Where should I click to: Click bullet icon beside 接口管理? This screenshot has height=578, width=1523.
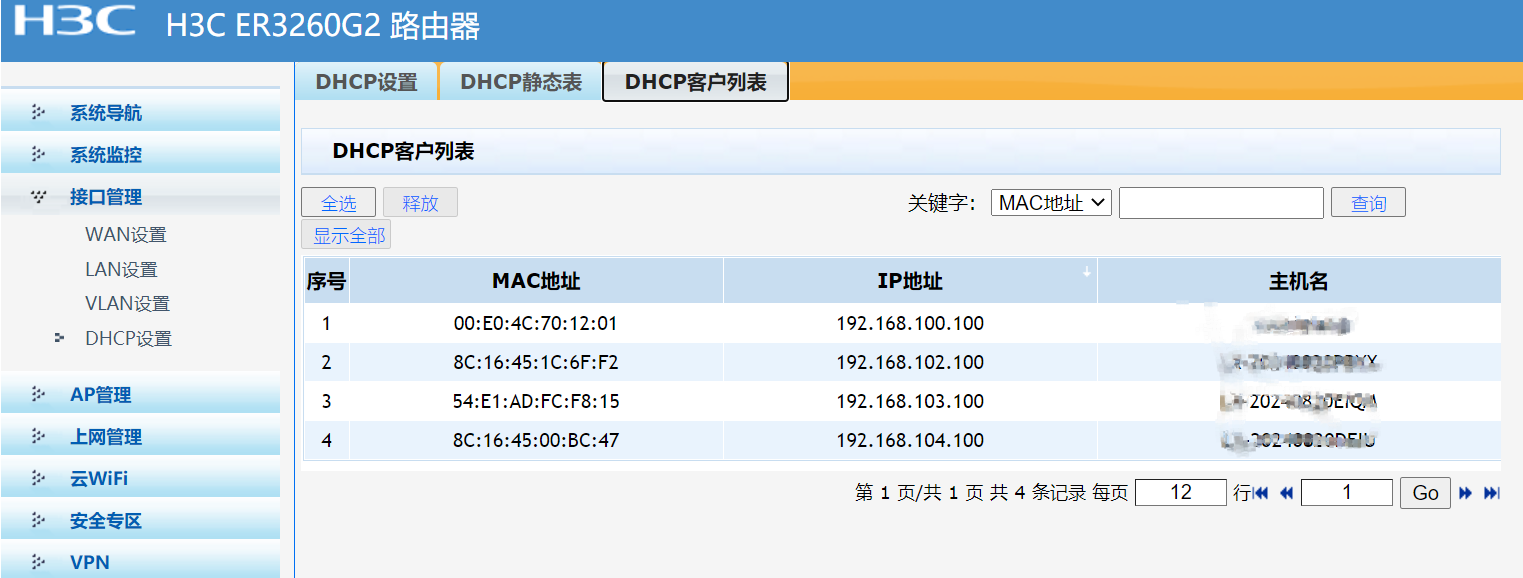click(x=39, y=196)
